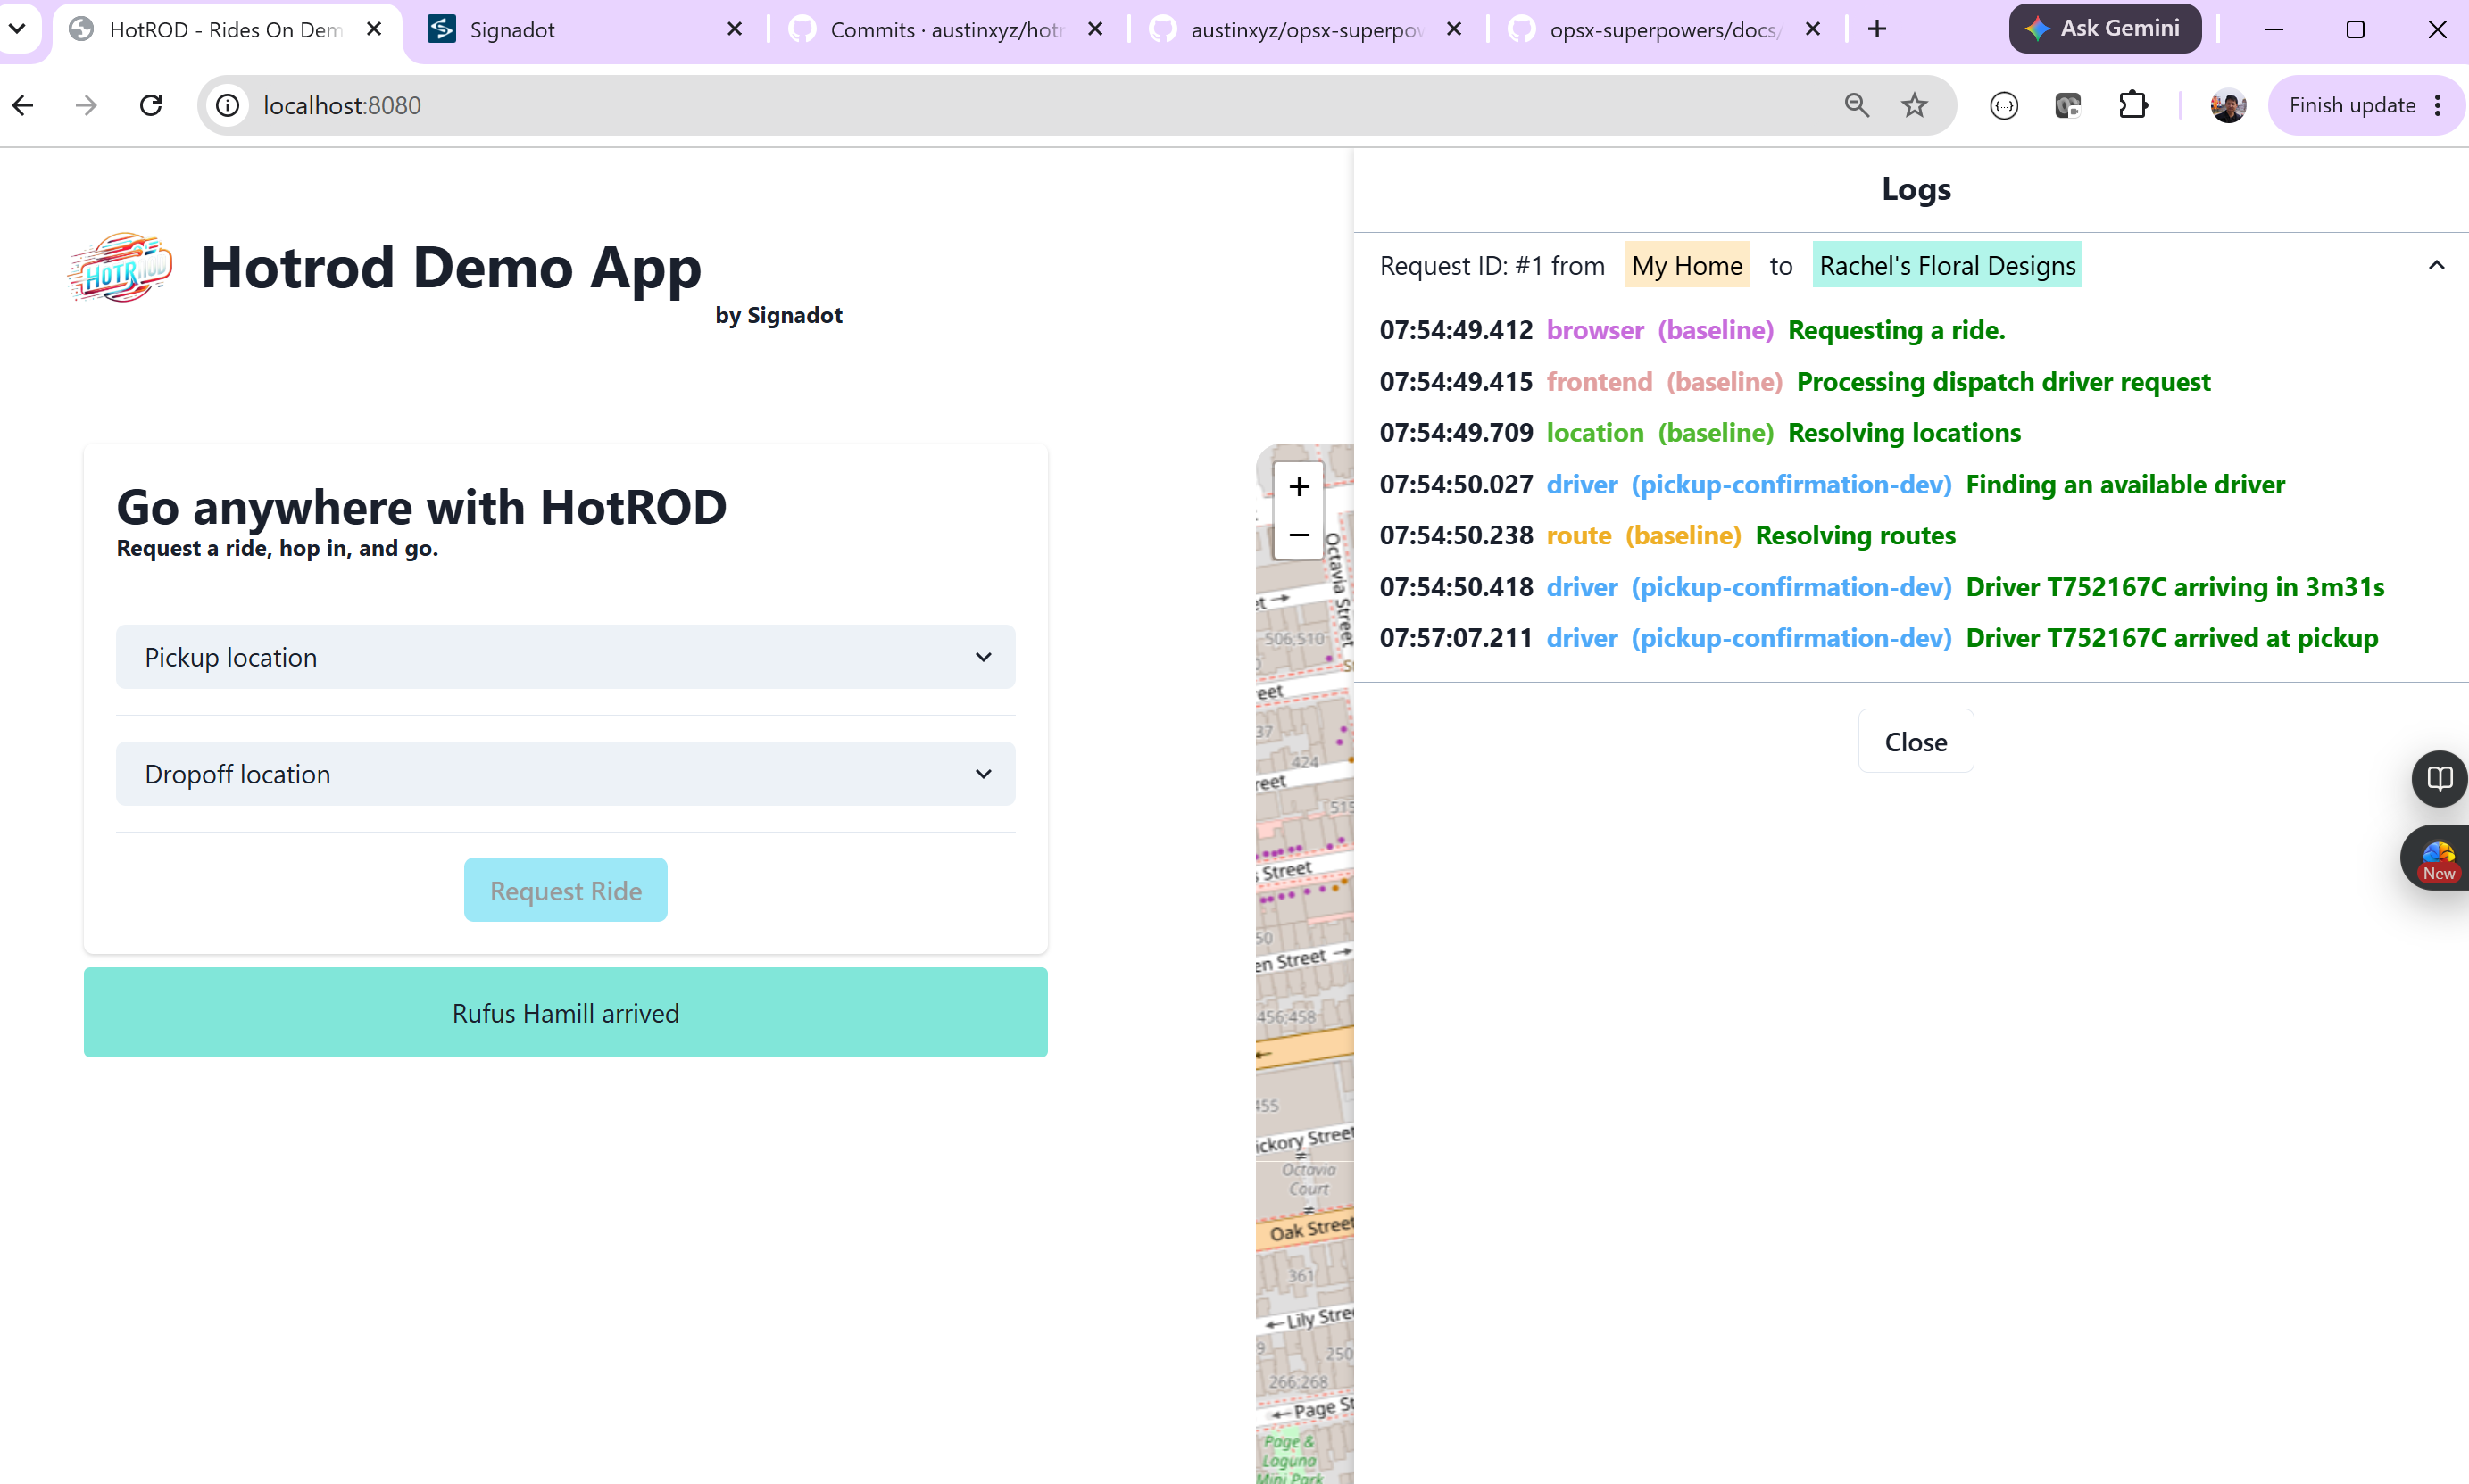Reload the localhost page
The height and width of the screenshot is (1484, 2469).
pyautogui.click(x=151, y=105)
